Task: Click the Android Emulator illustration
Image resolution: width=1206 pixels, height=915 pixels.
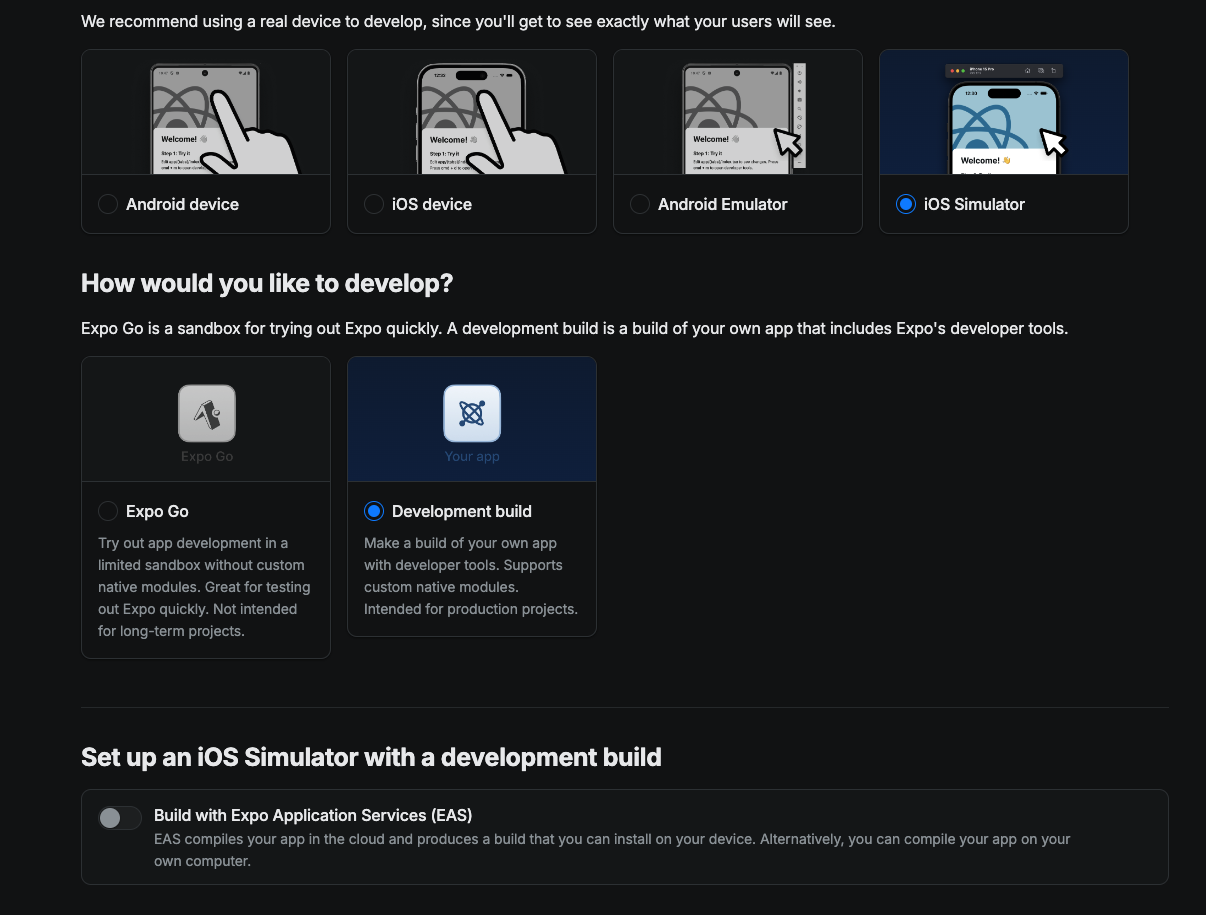Action: point(744,118)
